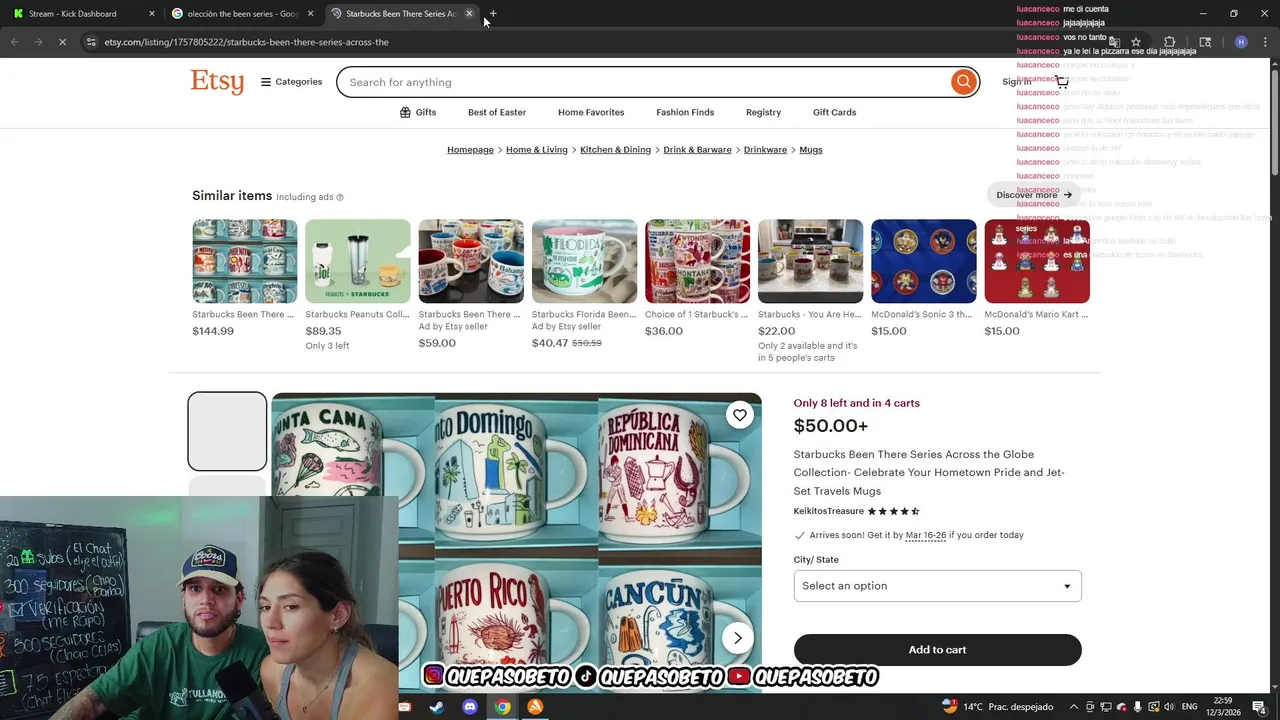This screenshot has height=720, width=1280.
Task: Click the seller star rating
Action: (x=893, y=511)
